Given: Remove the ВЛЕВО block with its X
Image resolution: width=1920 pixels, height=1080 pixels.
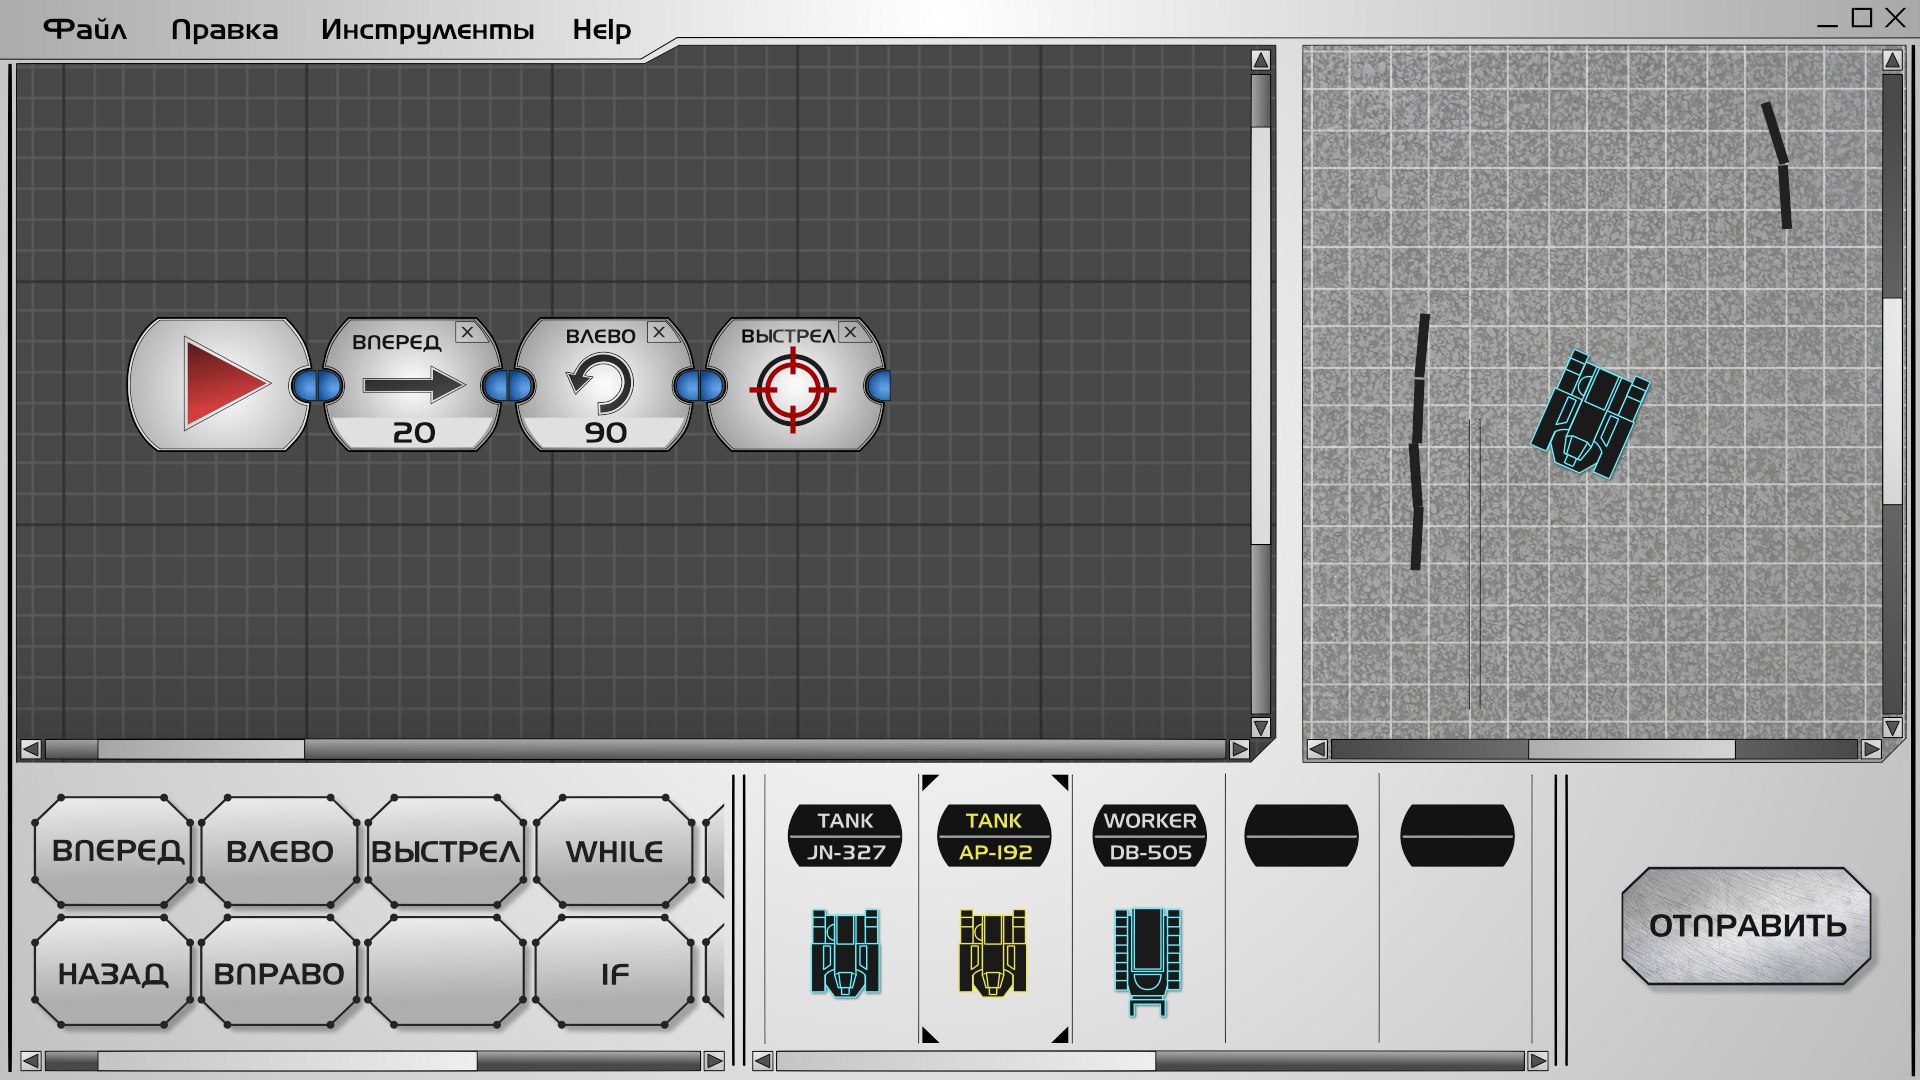Looking at the screenshot, I should pos(659,332).
